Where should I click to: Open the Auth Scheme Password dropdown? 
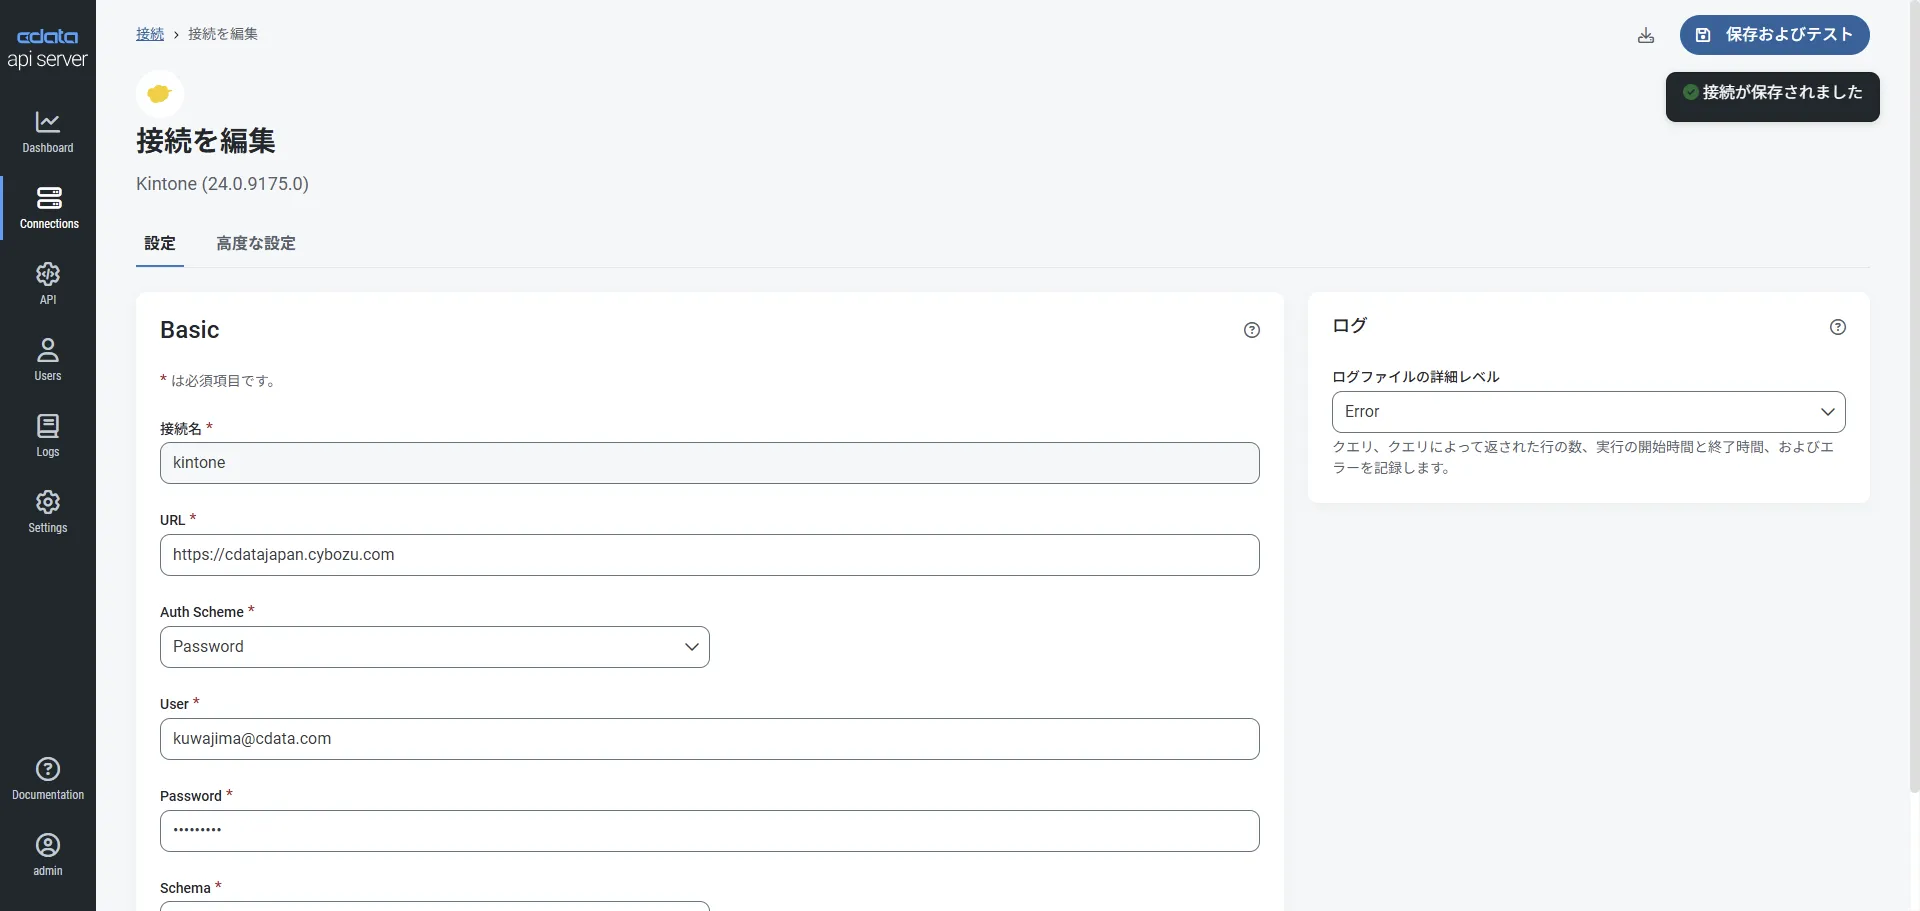435,647
